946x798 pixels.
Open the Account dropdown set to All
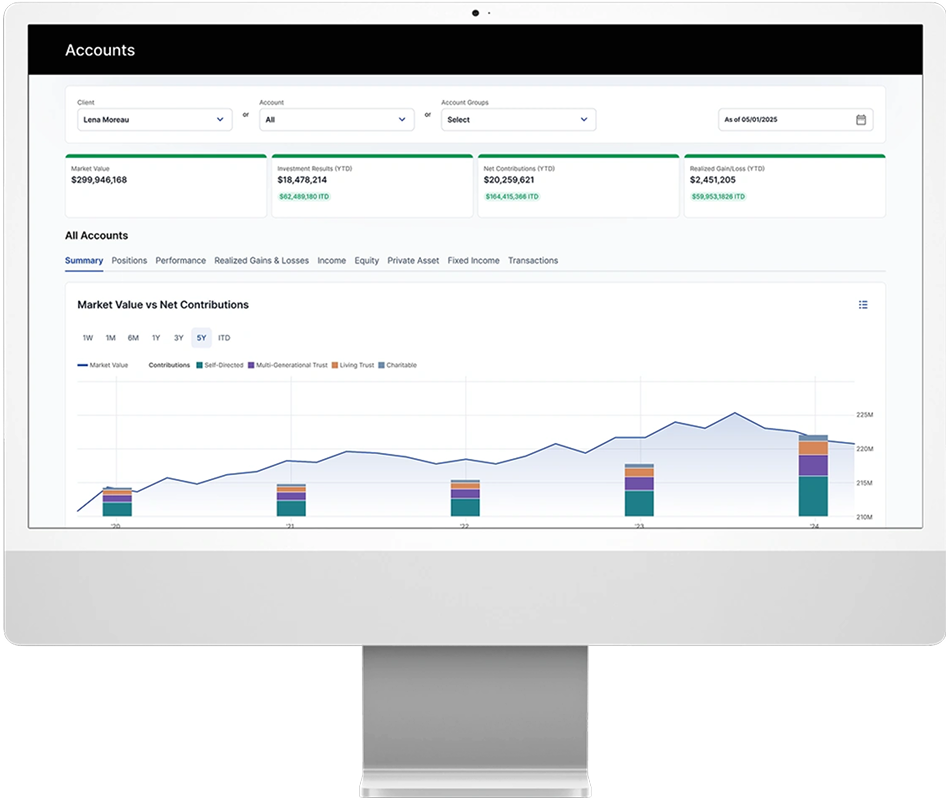[x=336, y=120]
